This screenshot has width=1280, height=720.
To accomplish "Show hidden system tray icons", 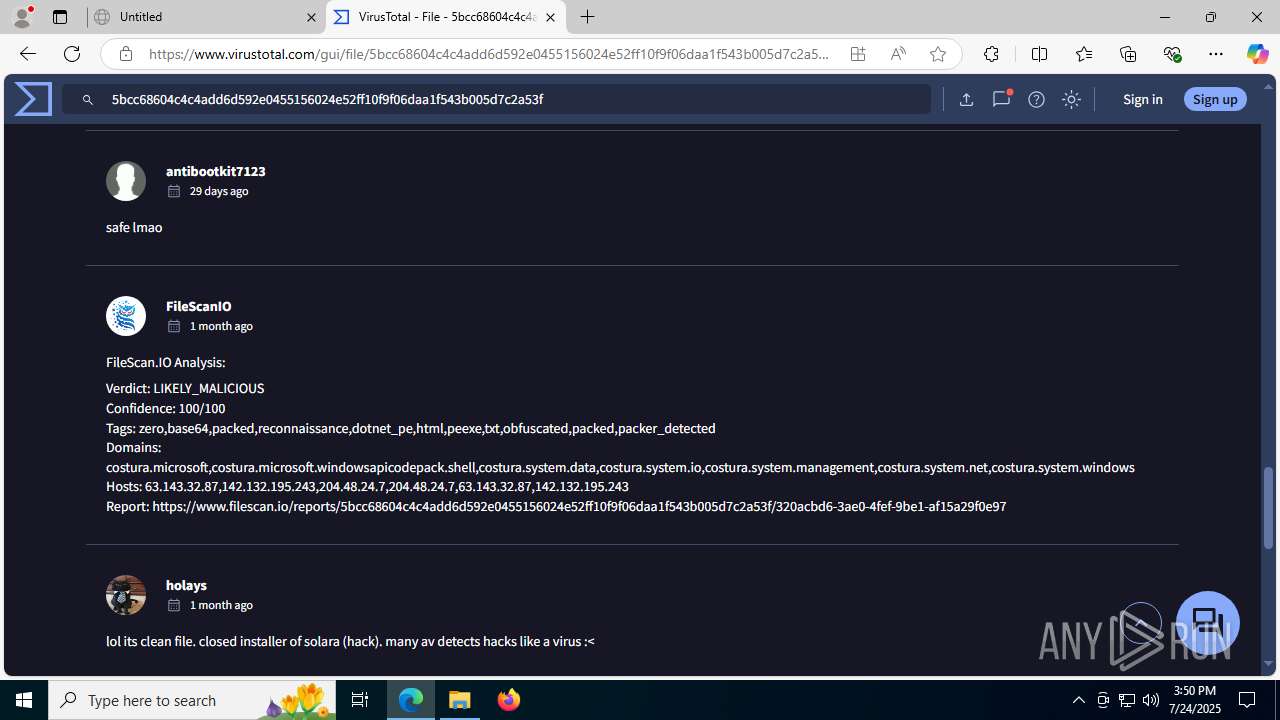I will [1078, 700].
